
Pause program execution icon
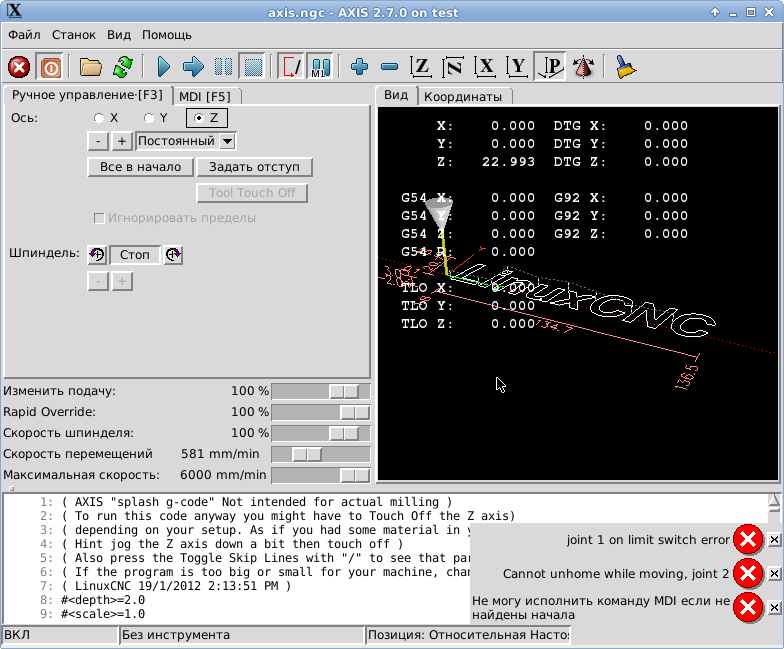(x=223, y=67)
